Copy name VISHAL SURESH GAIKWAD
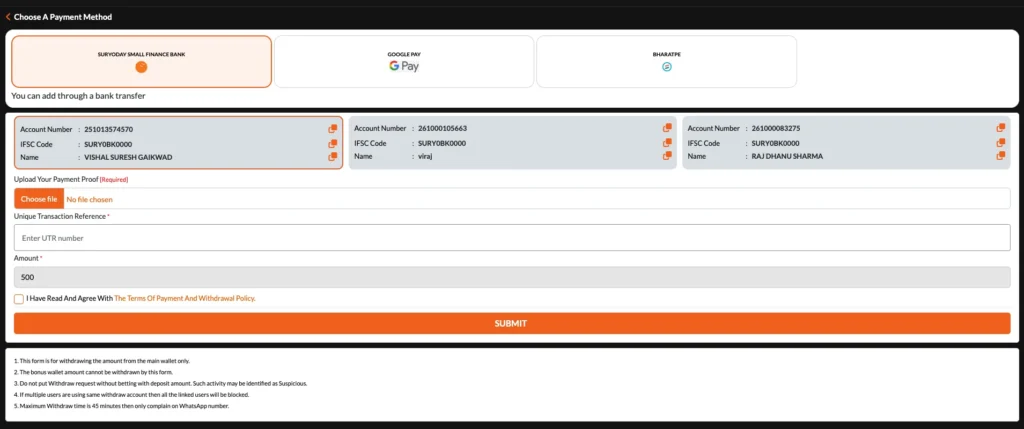 coord(333,156)
